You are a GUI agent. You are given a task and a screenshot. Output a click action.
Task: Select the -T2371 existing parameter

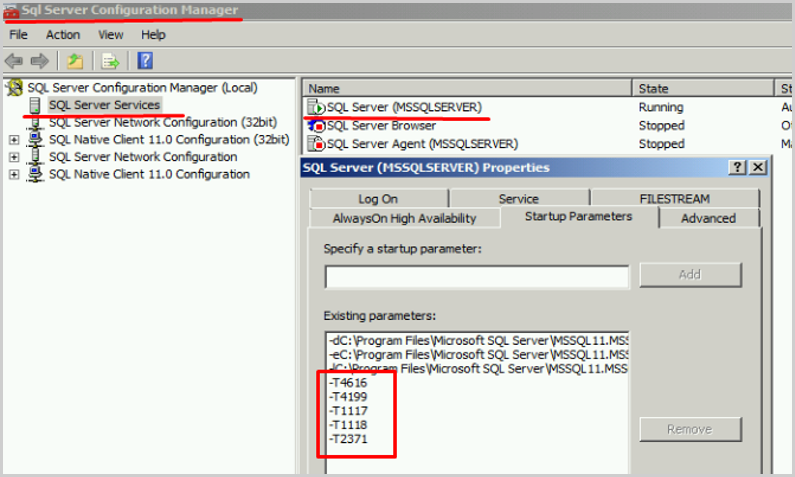pos(348,439)
